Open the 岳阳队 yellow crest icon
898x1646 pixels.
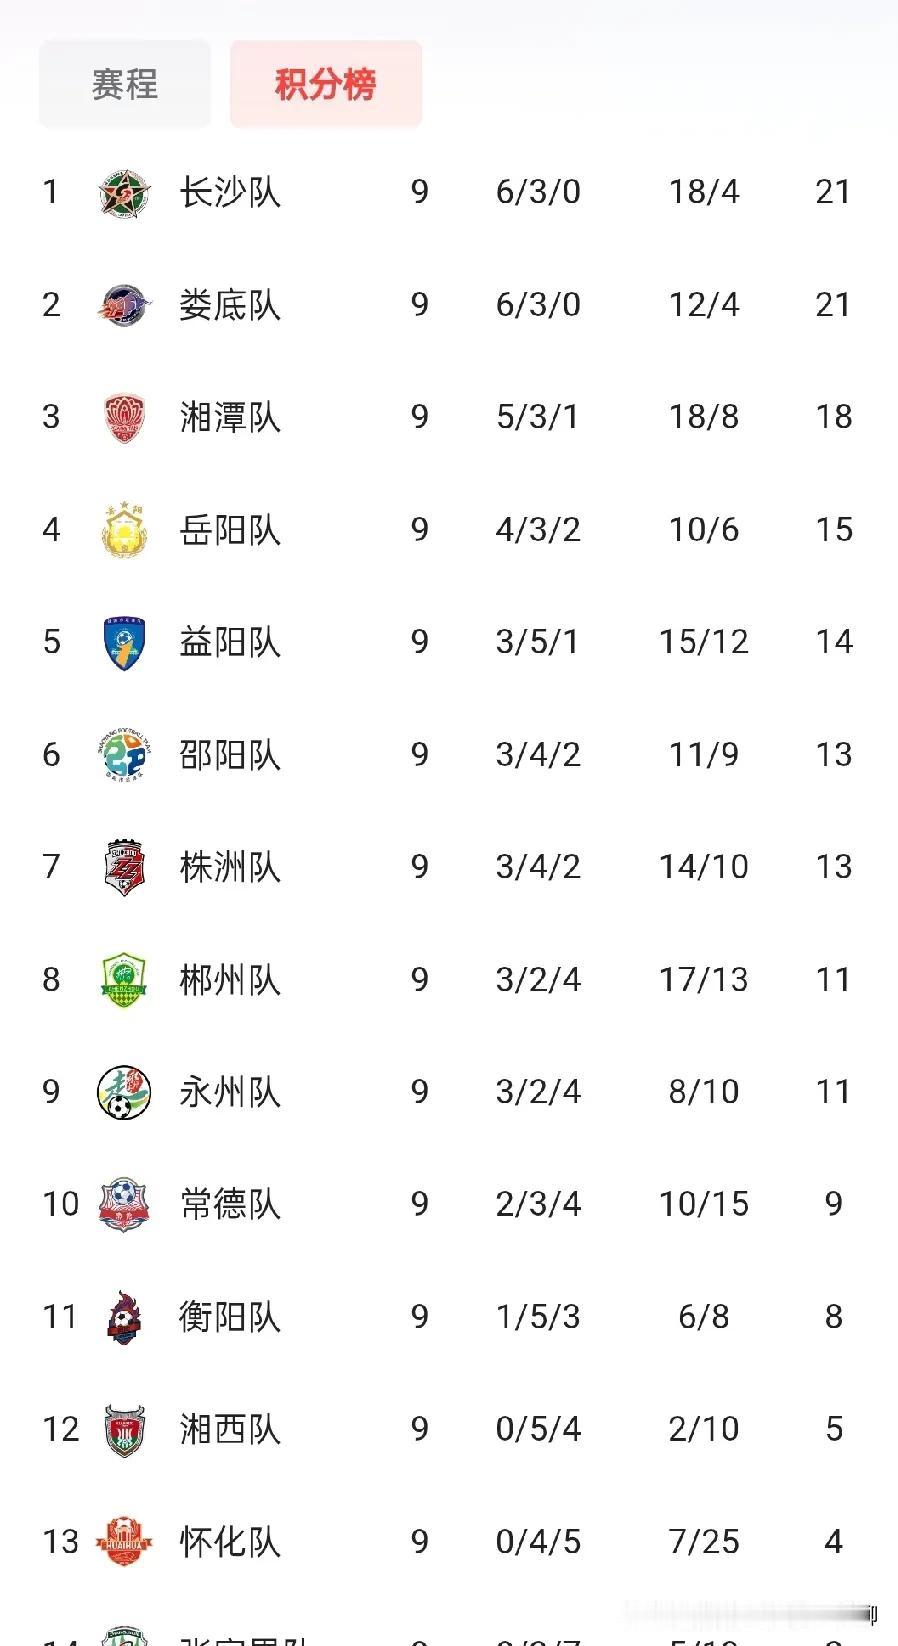pyautogui.click(x=125, y=530)
